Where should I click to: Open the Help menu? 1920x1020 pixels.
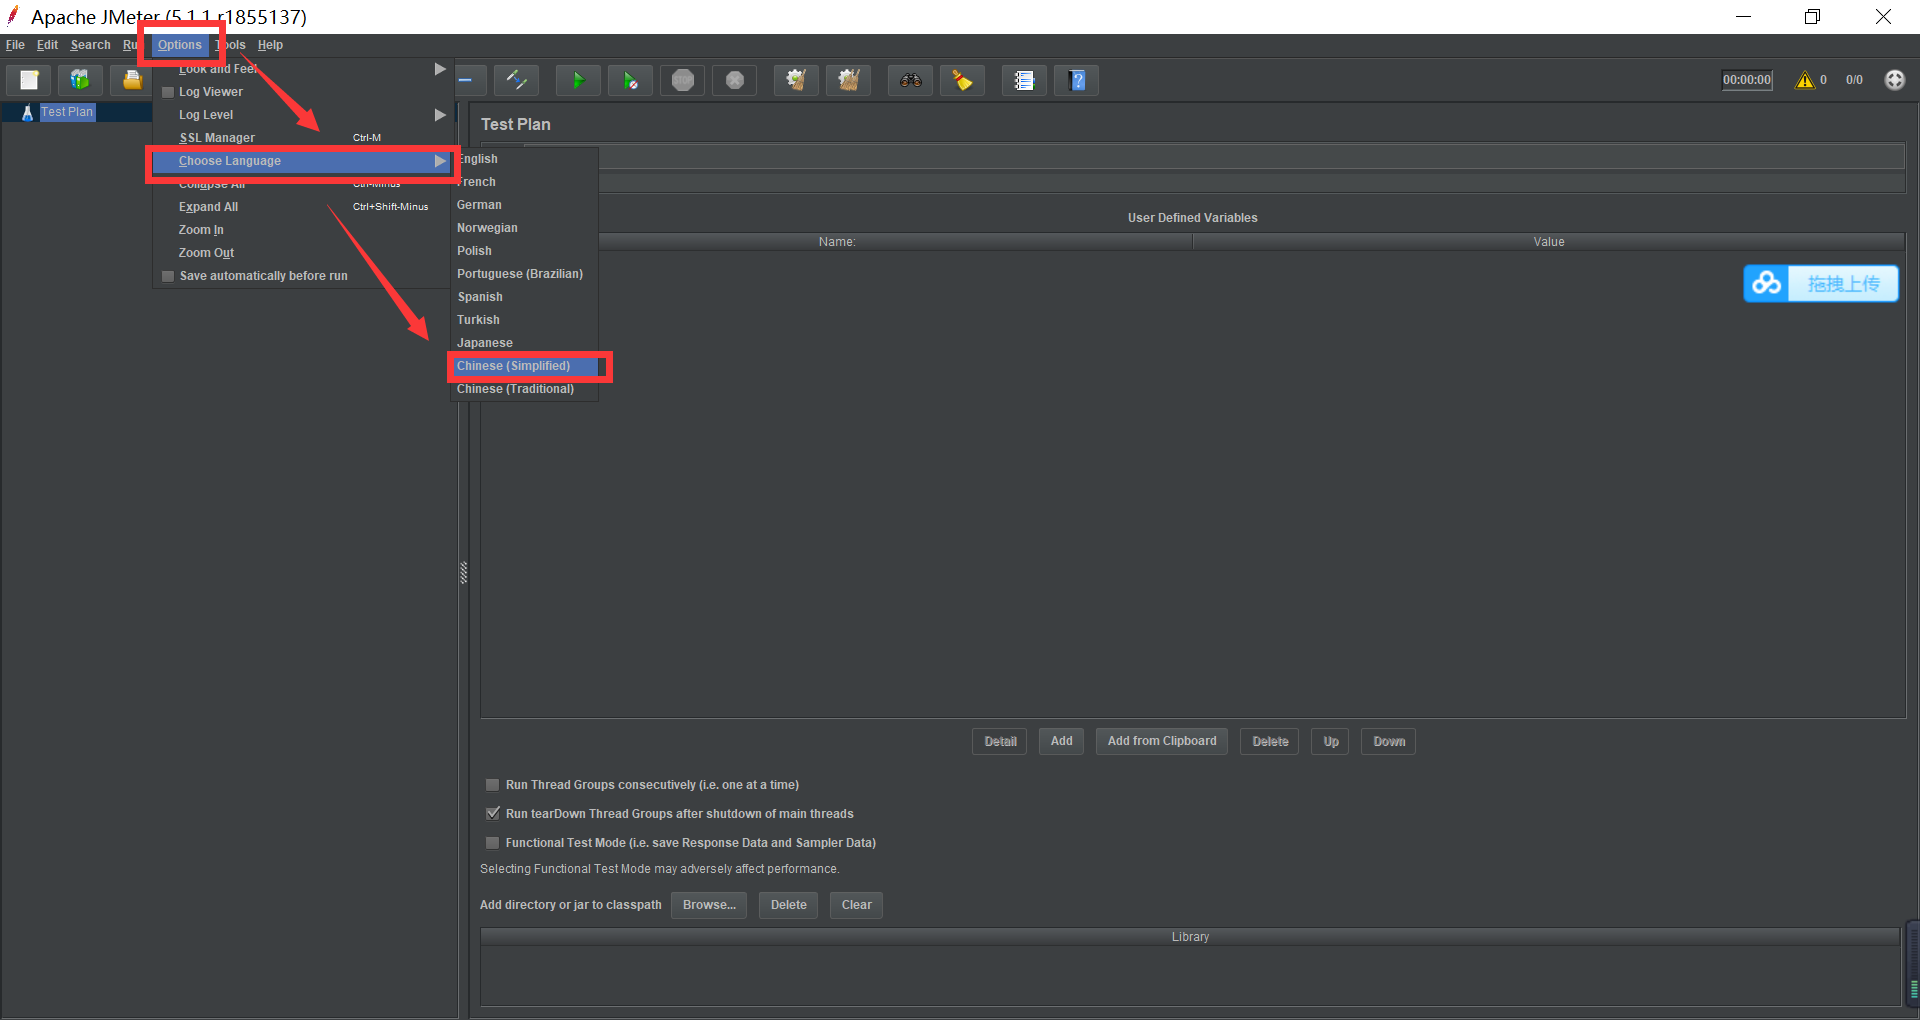pyautogui.click(x=270, y=45)
